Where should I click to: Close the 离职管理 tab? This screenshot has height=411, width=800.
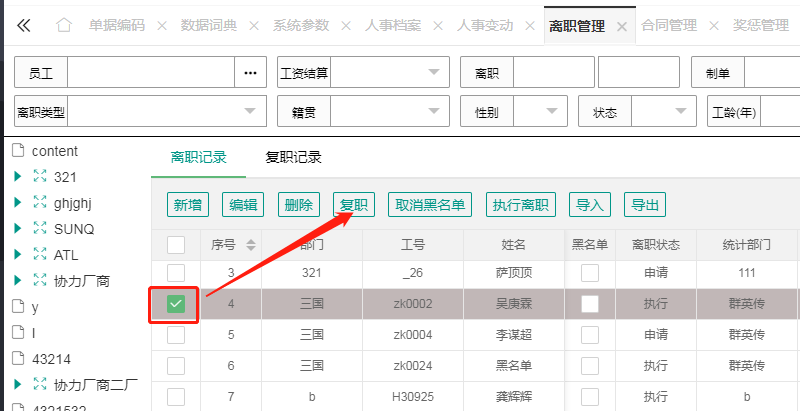tap(622, 26)
